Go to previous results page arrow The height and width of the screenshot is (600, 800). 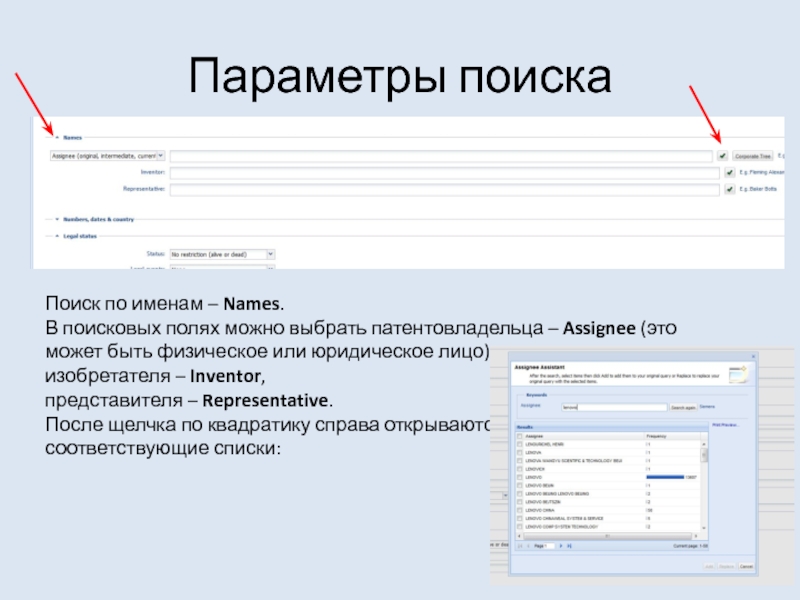click(528, 546)
